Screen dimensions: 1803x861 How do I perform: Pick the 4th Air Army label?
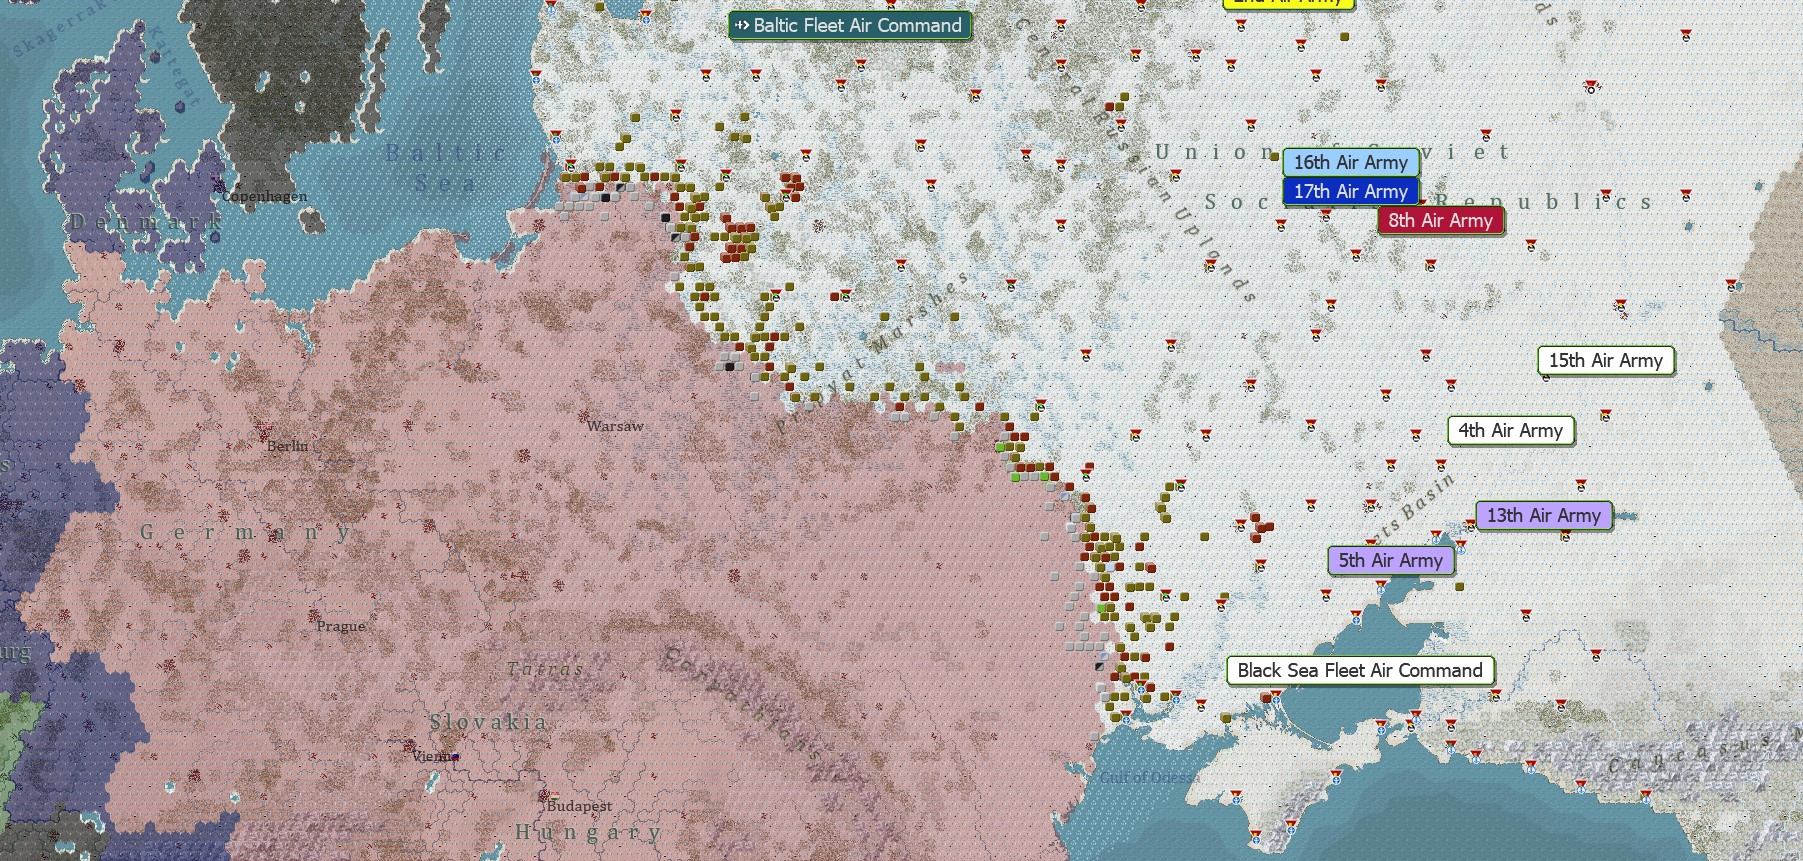point(1510,430)
